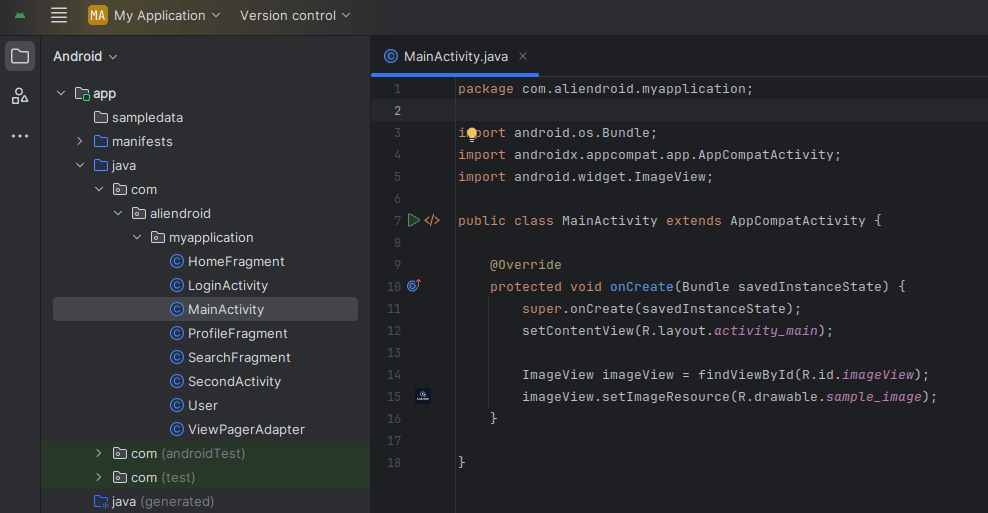Click the manifests folder icon
Viewport: 988px width, 513px height.
(101, 141)
